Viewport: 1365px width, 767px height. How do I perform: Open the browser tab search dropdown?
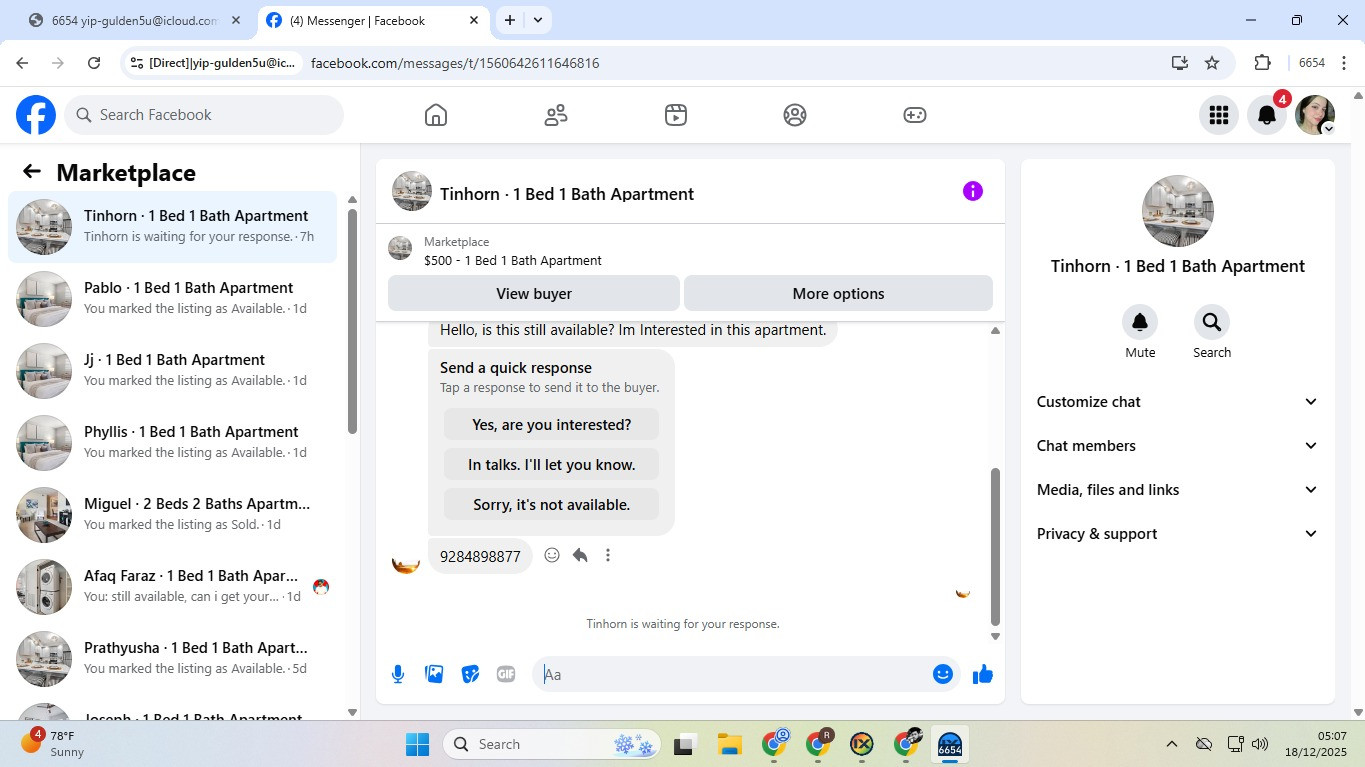538,20
